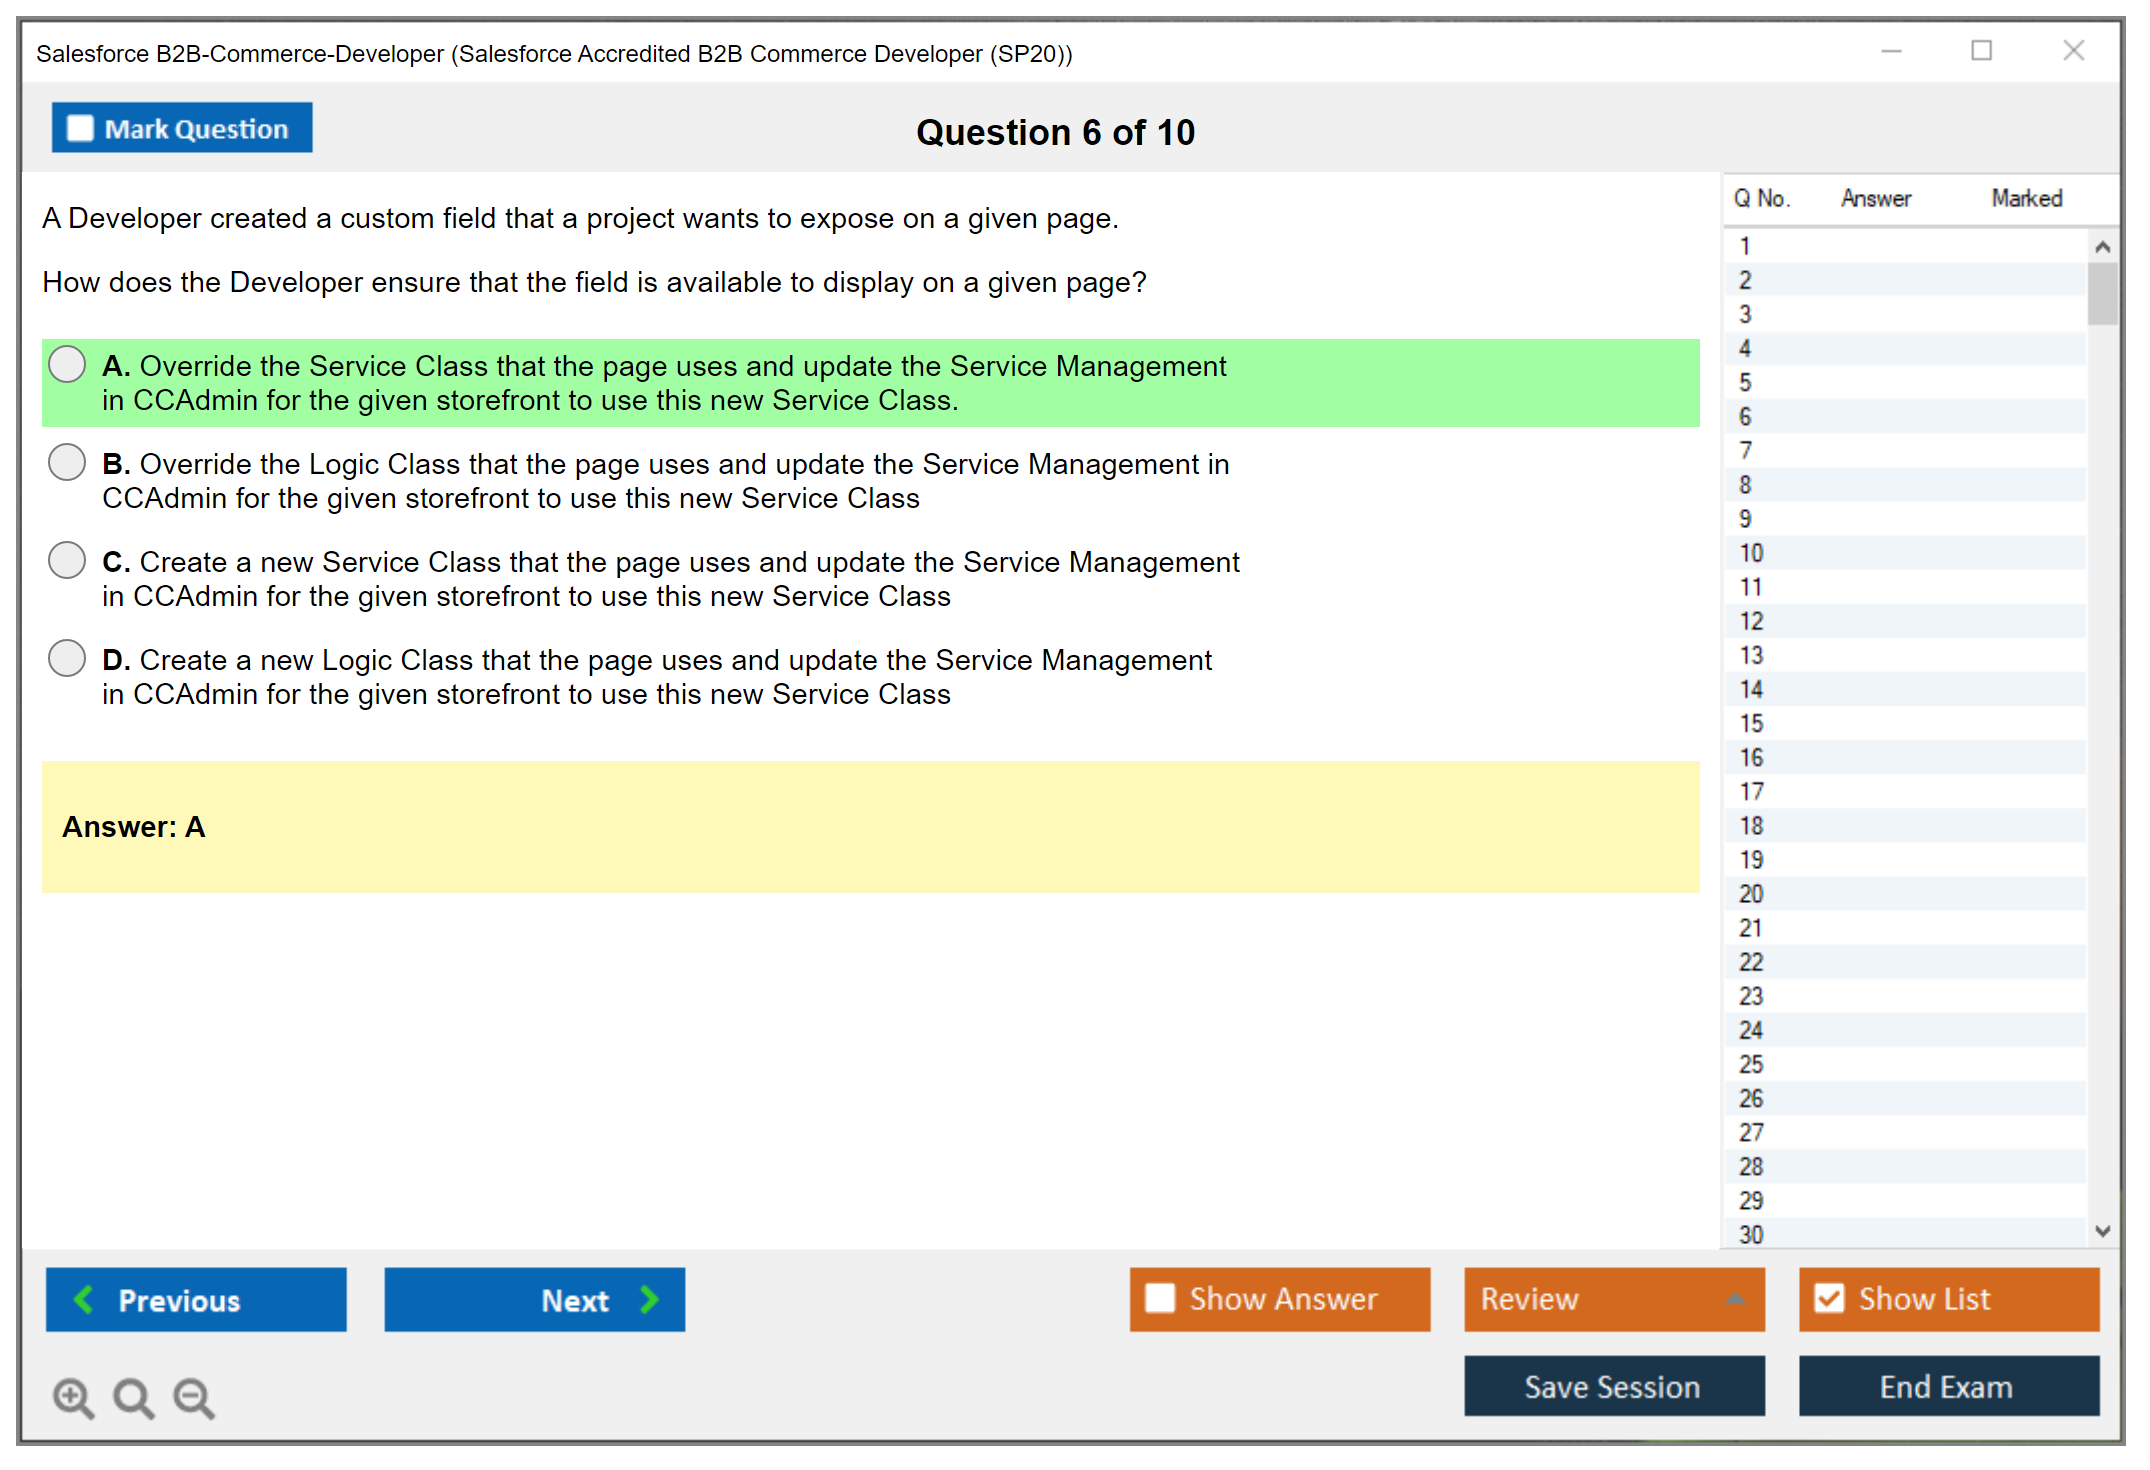This screenshot has width=2150, height=1470.
Task: Click the zoom in magnifier icon
Action: tap(72, 1397)
